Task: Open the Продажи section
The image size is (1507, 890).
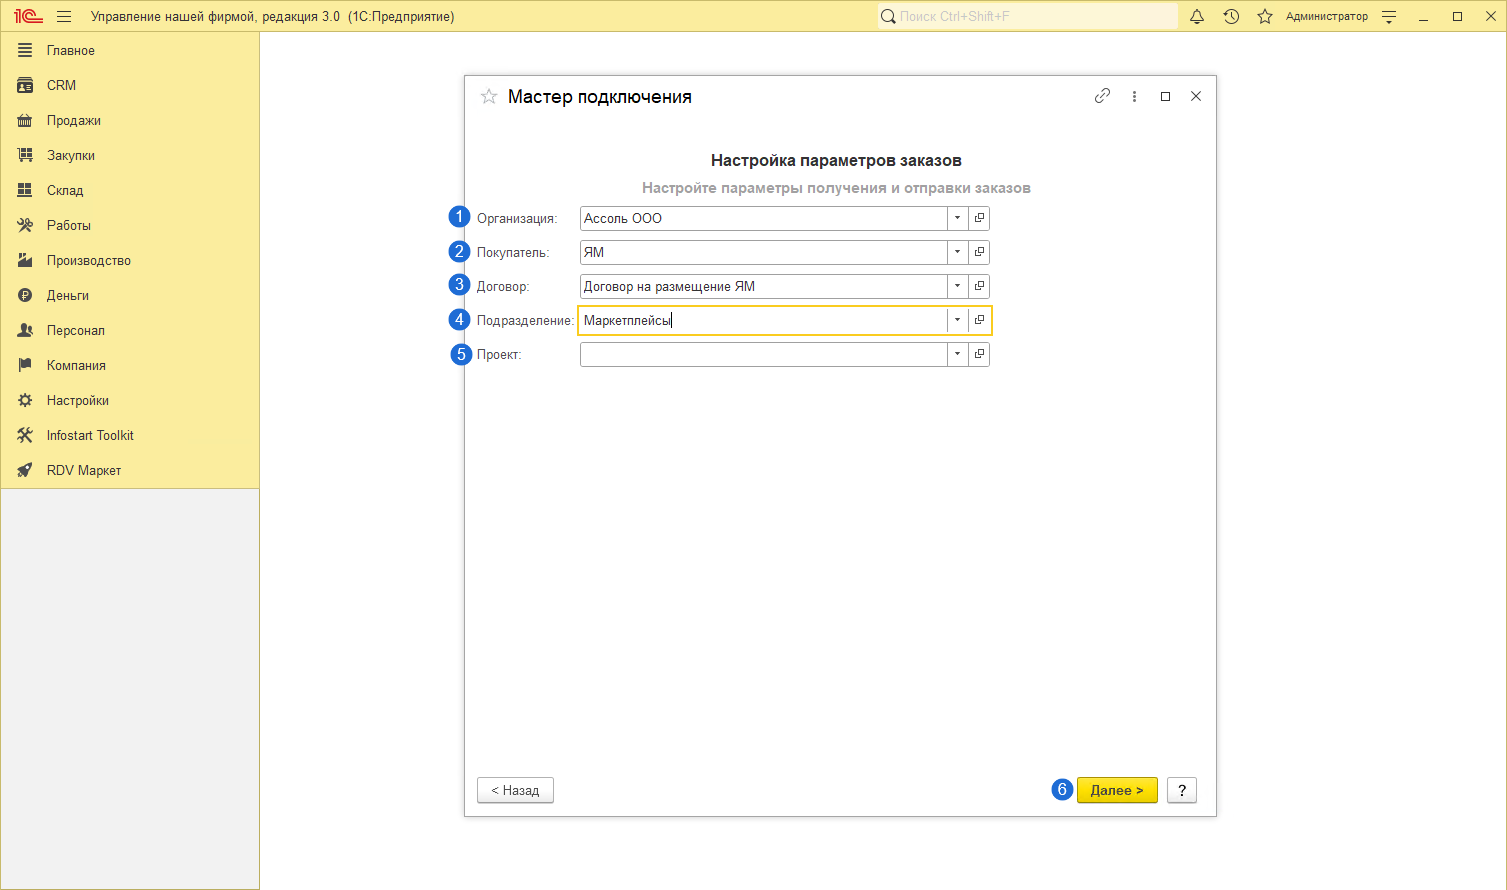Action: [130, 120]
